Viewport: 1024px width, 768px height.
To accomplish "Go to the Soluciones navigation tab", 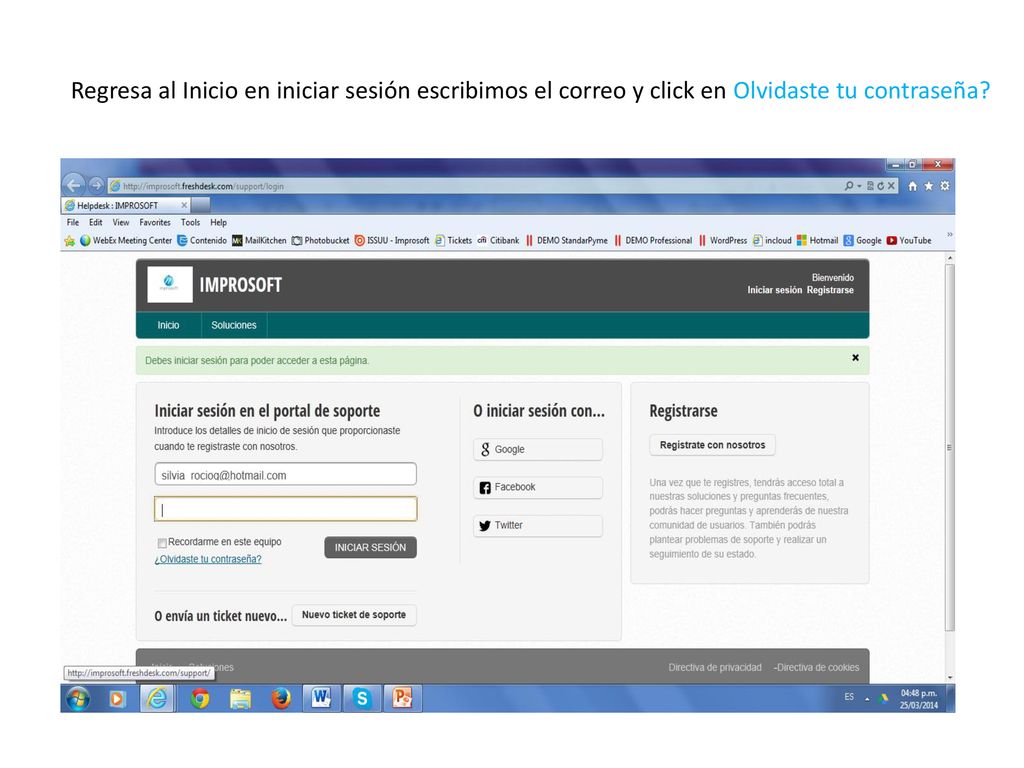I will point(234,325).
